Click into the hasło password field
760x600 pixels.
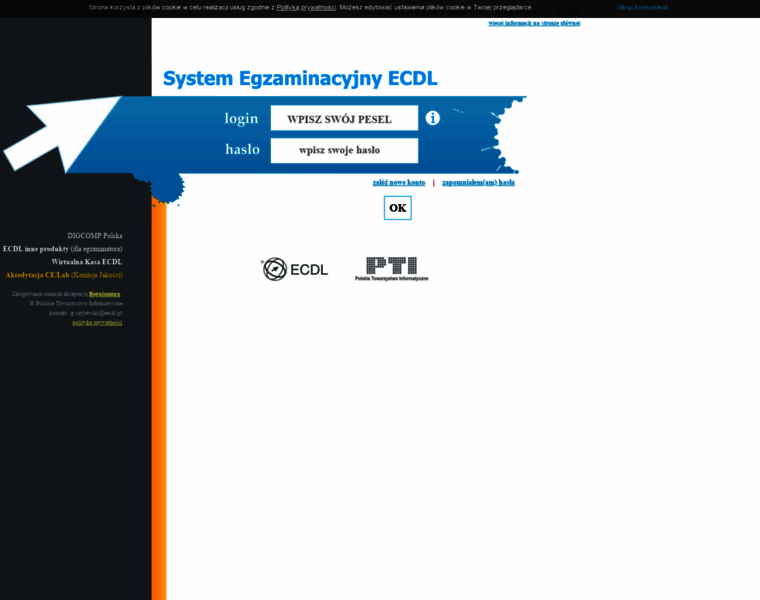344,150
